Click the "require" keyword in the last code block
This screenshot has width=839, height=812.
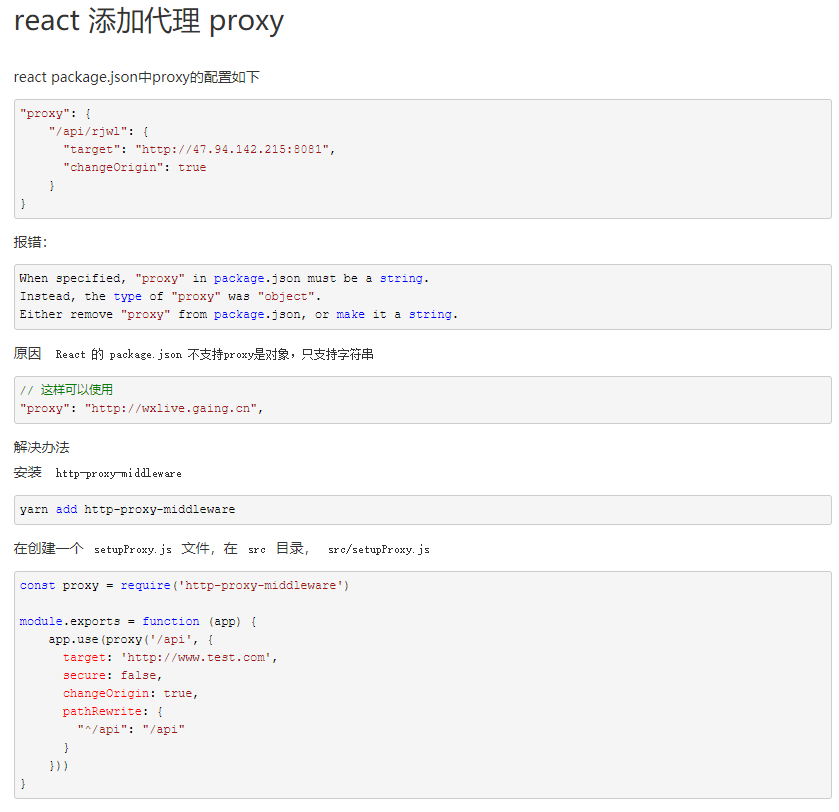(x=146, y=586)
